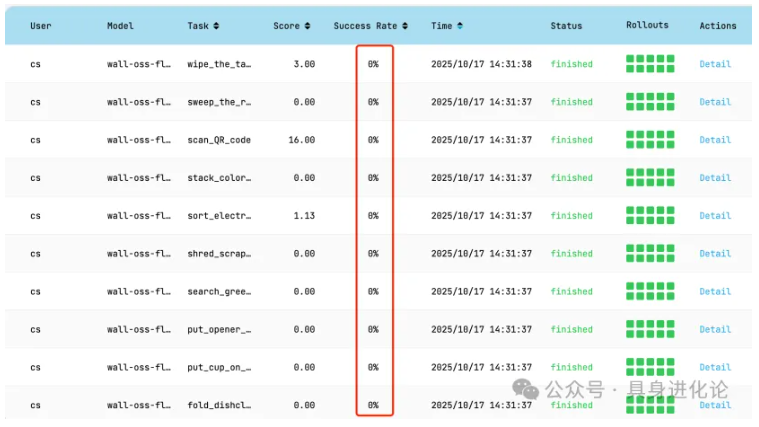The image size is (759, 427).
Task: Select the rollouts grid in the shred_scrap row
Action: (x=649, y=254)
